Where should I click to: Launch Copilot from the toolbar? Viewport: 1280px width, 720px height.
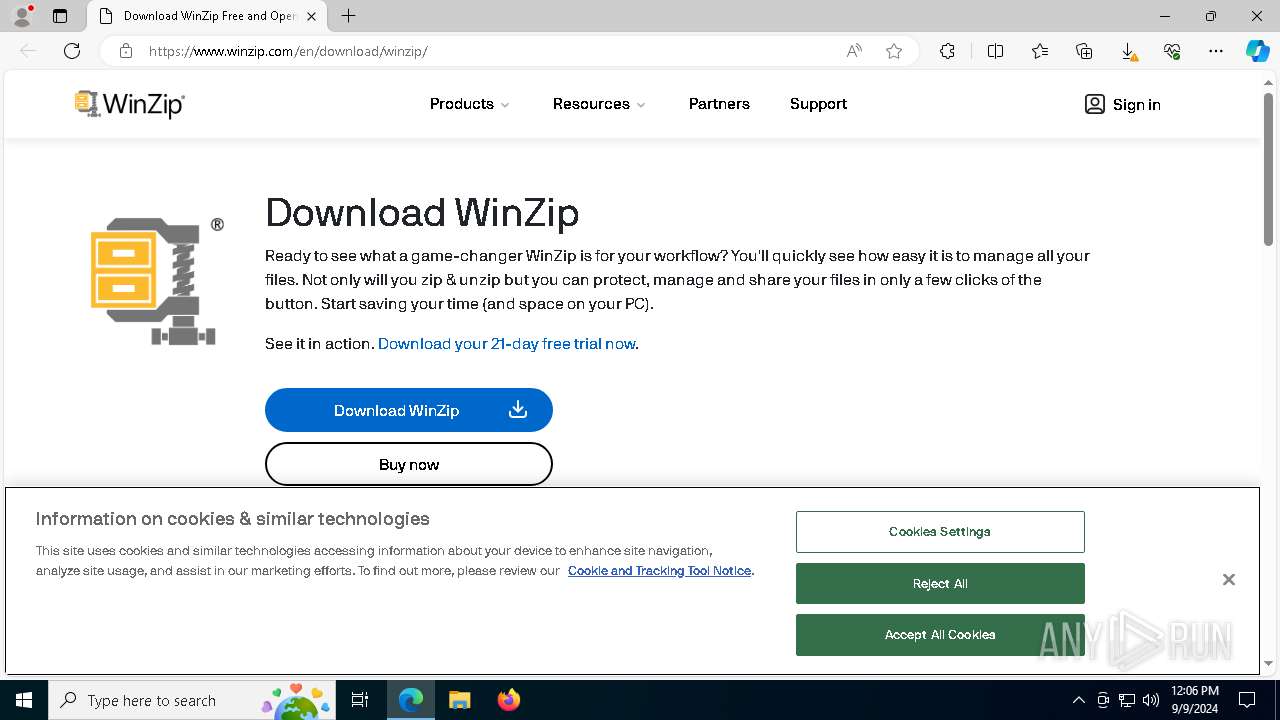pos(1257,51)
